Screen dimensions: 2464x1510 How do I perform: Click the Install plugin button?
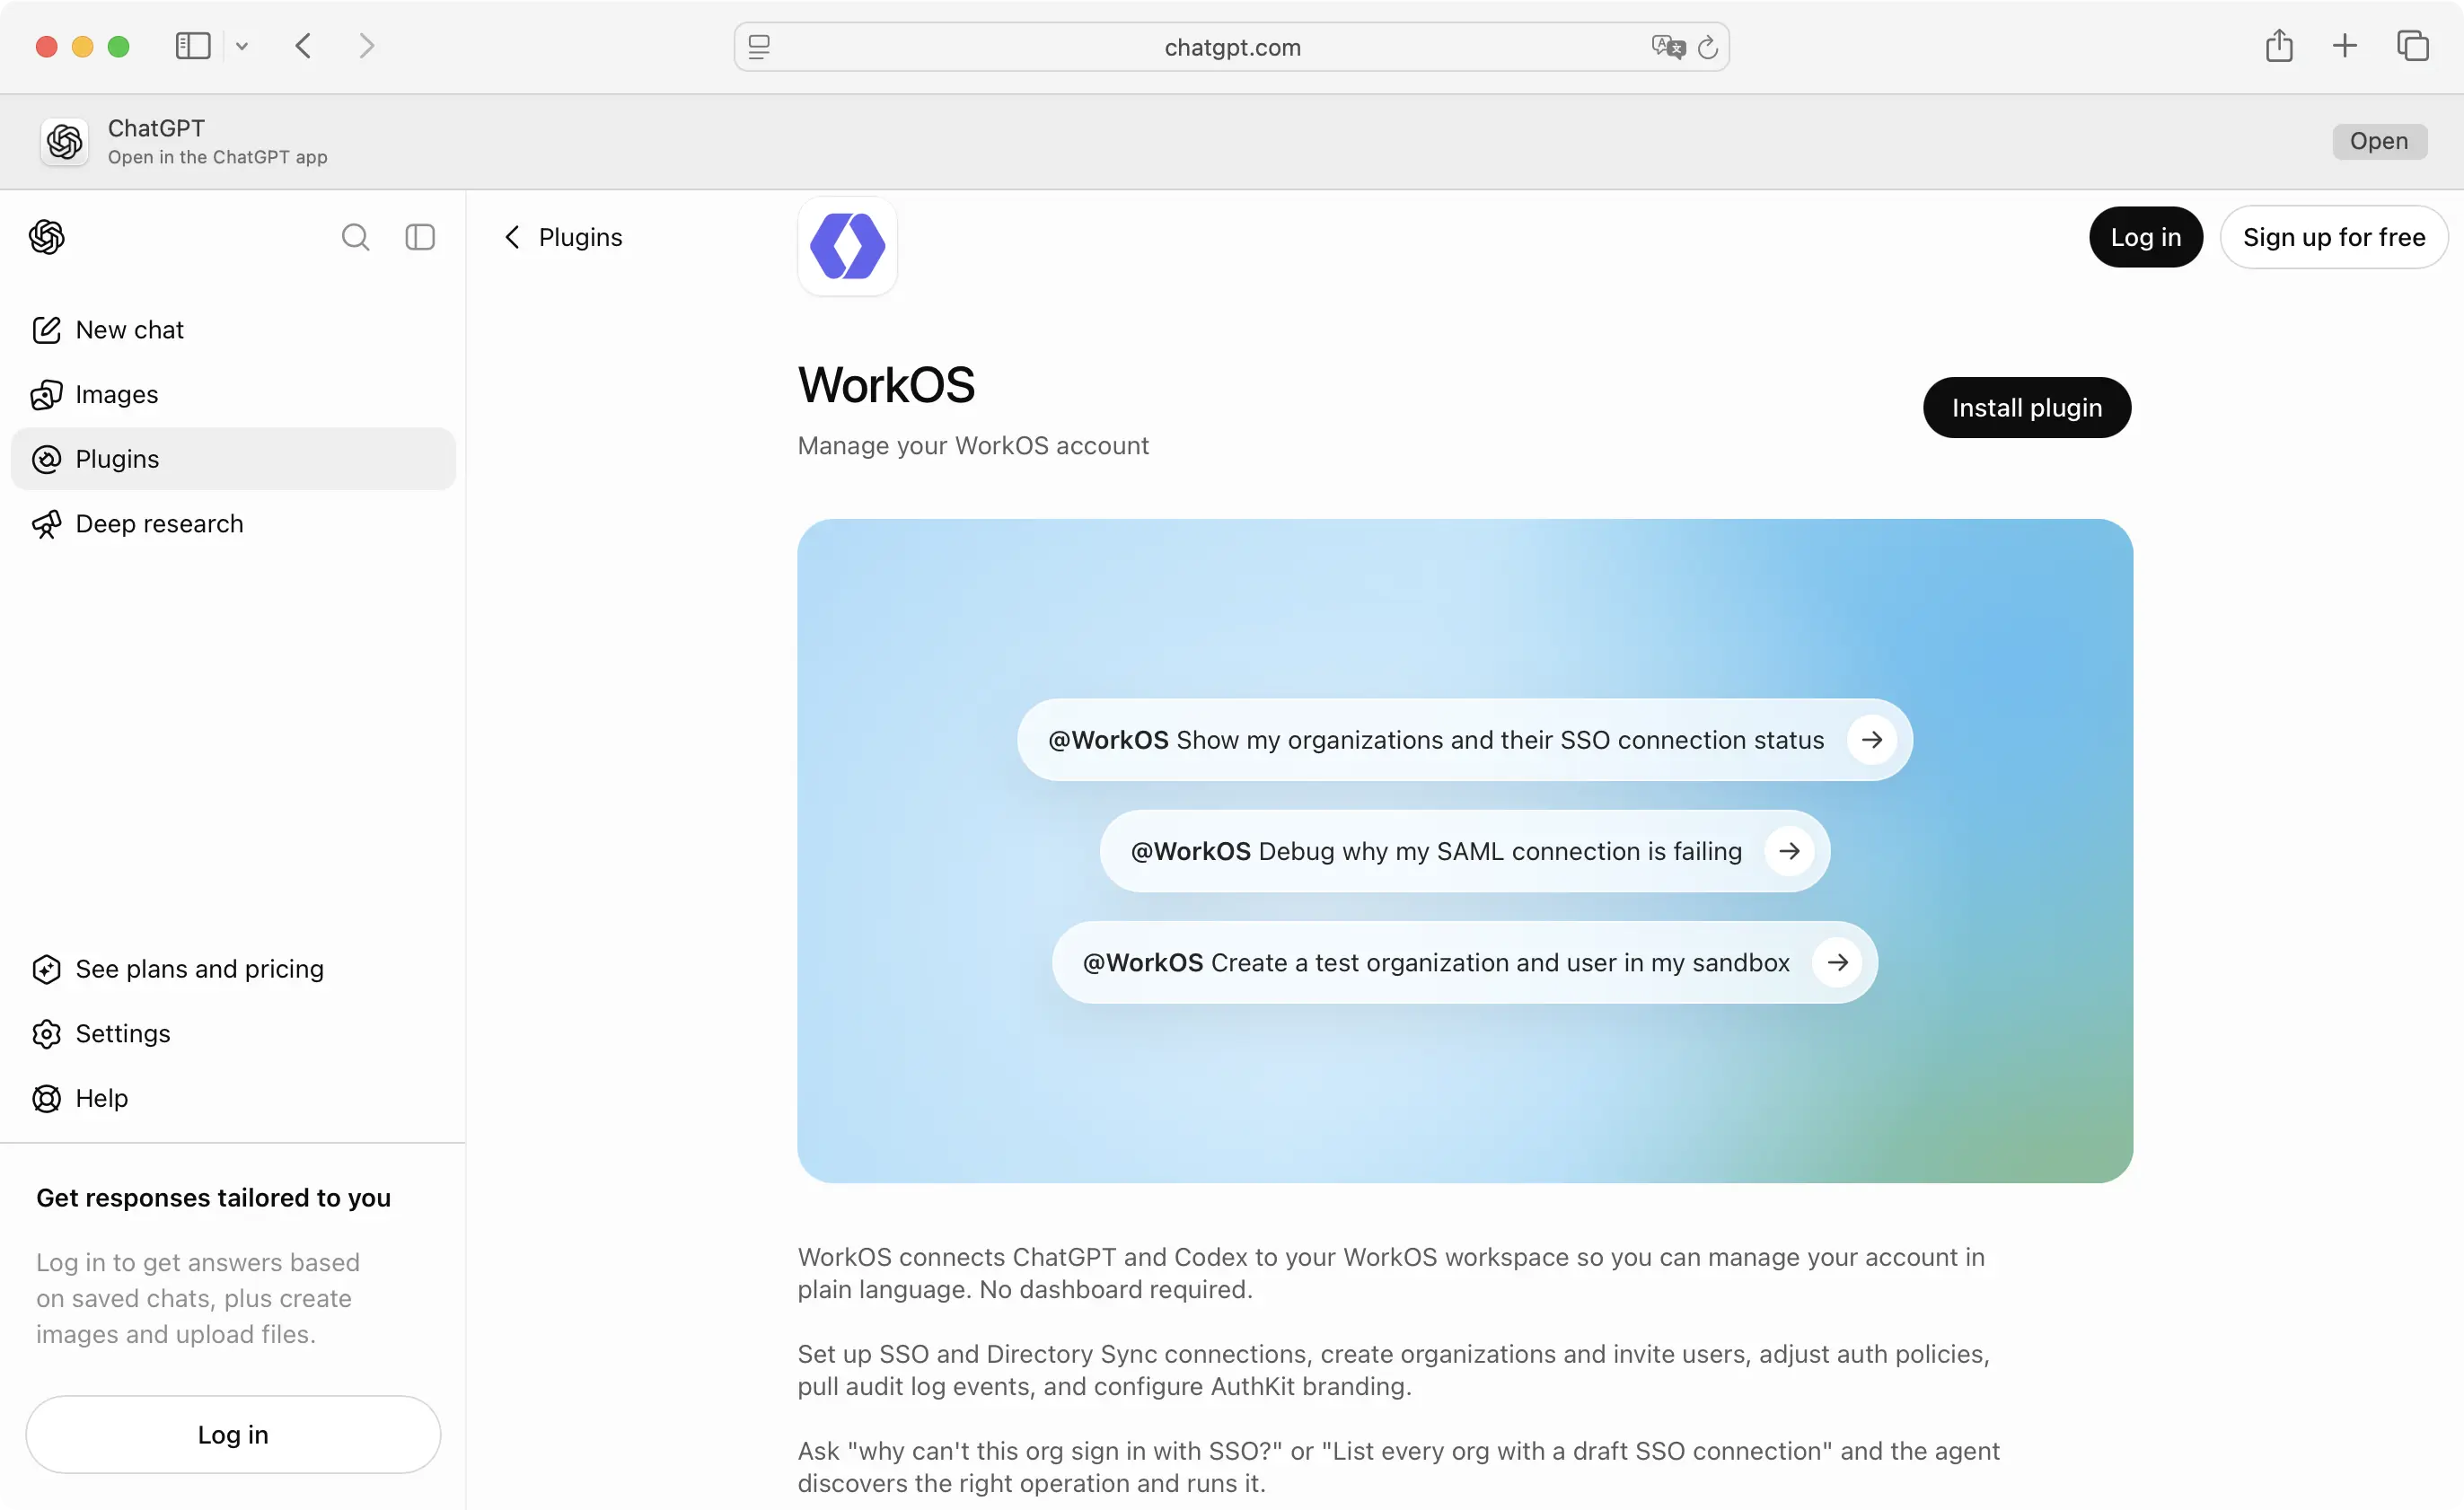(x=2026, y=408)
